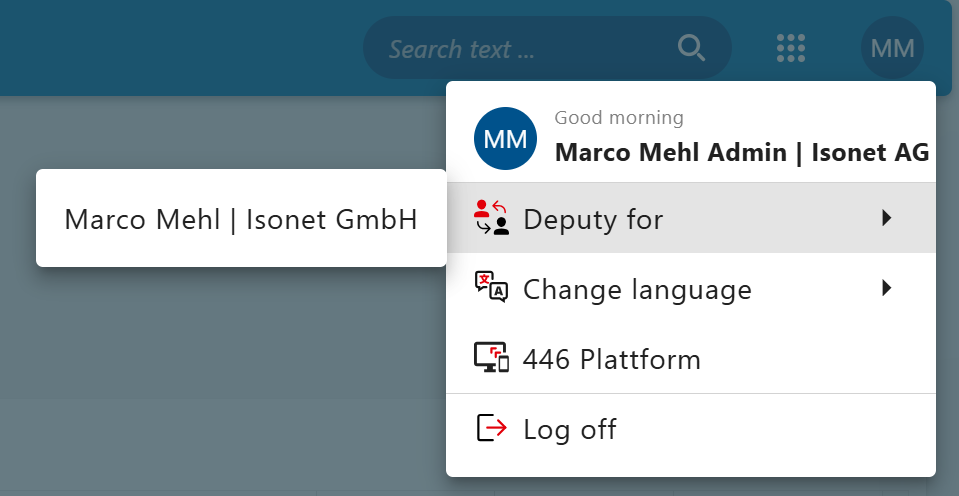Click the 446 Plattform devices icon
The height and width of the screenshot is (496, 959).
point(492,357)
